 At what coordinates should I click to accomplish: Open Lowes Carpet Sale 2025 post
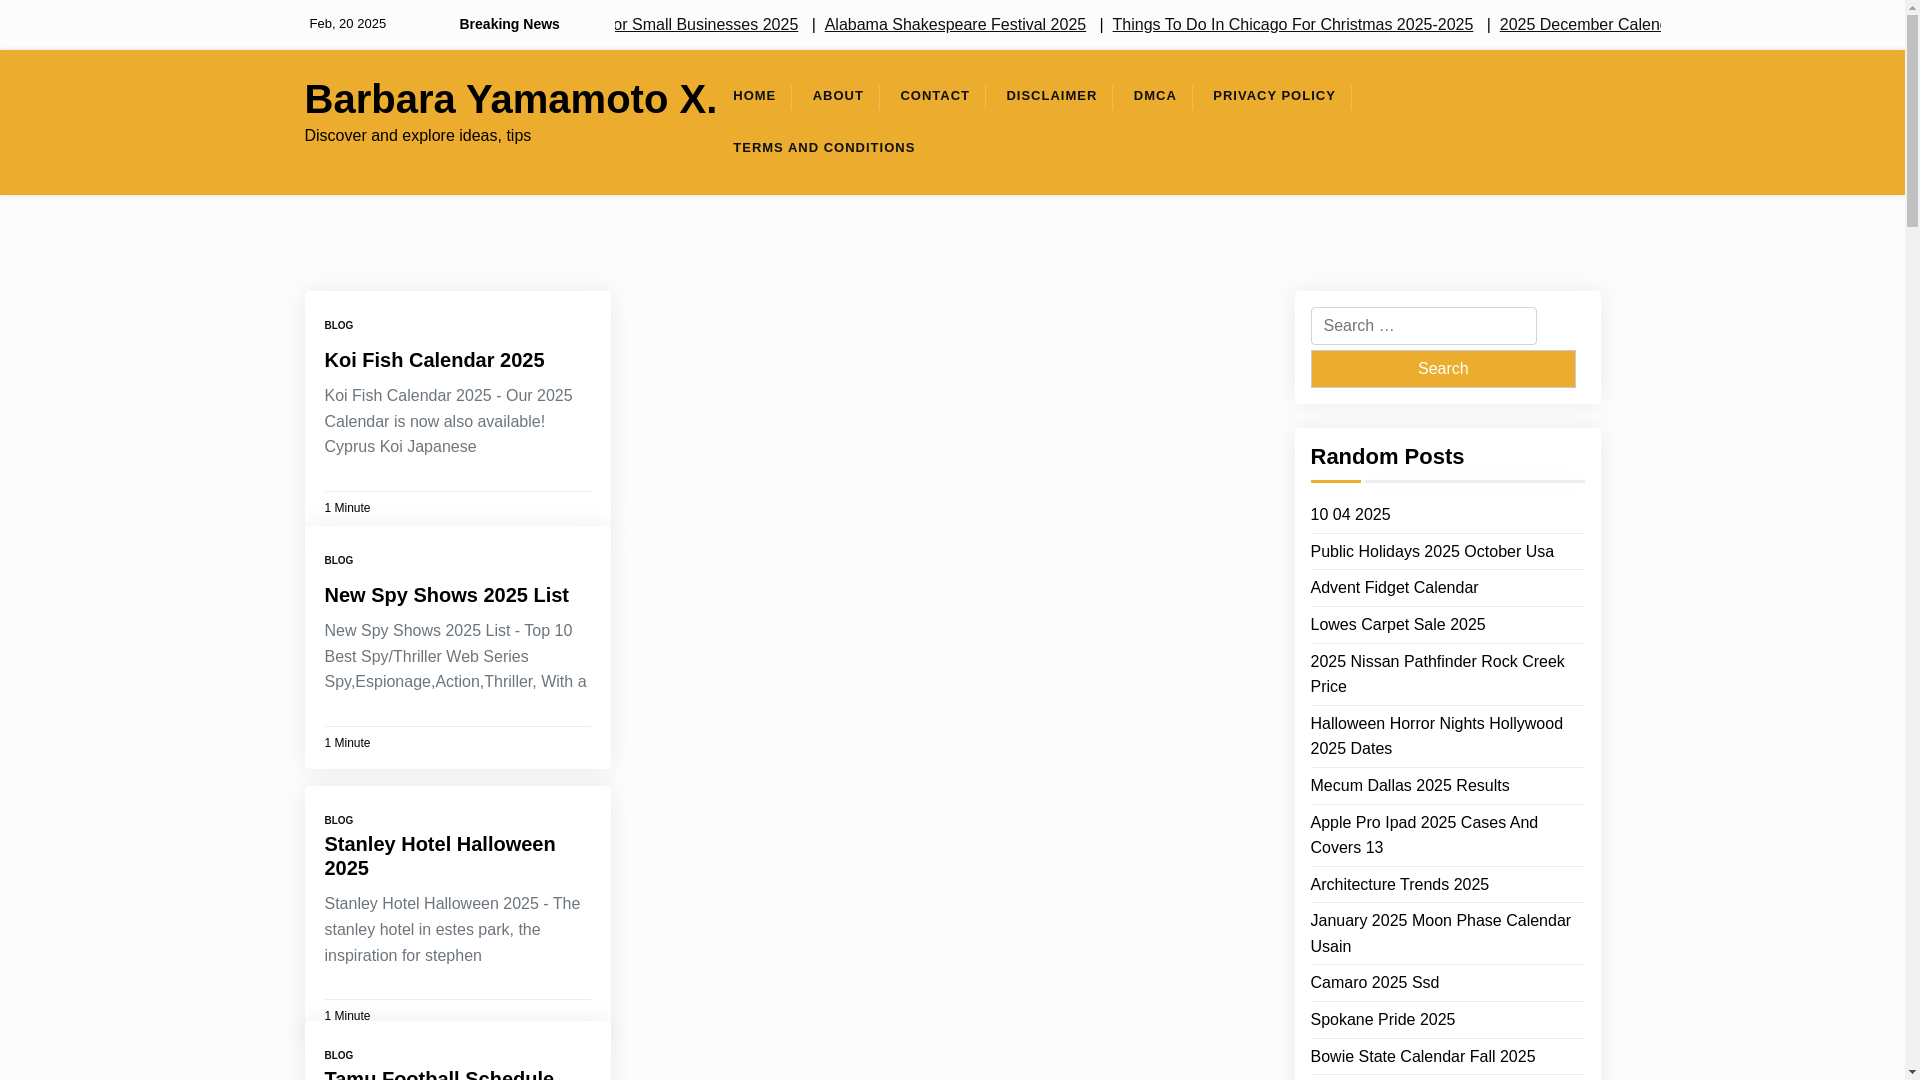pos(1397,625)
